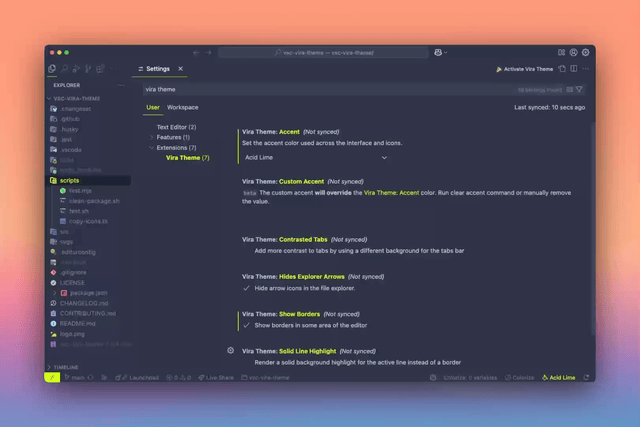Open the Source Control branch icon
The width and height of the screenshot is (640, 427).
(88, 69)
